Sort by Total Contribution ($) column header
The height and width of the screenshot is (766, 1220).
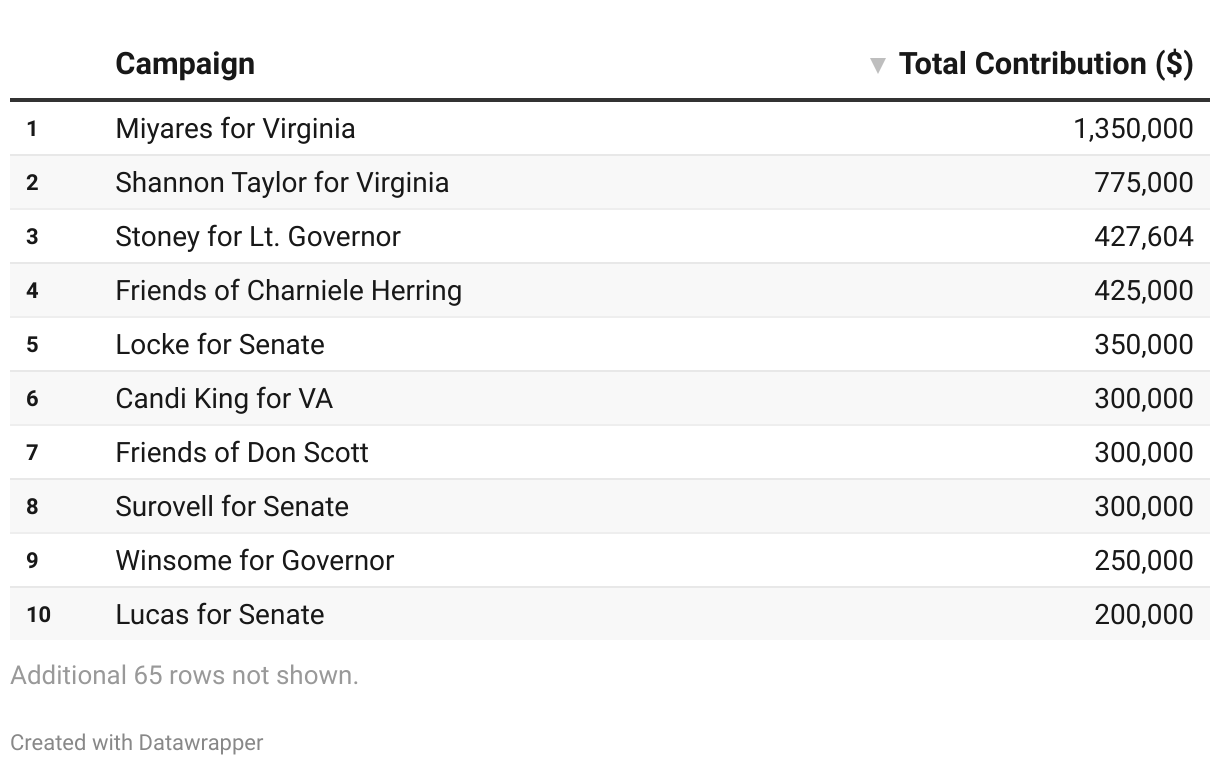(x=1045, y=64)
